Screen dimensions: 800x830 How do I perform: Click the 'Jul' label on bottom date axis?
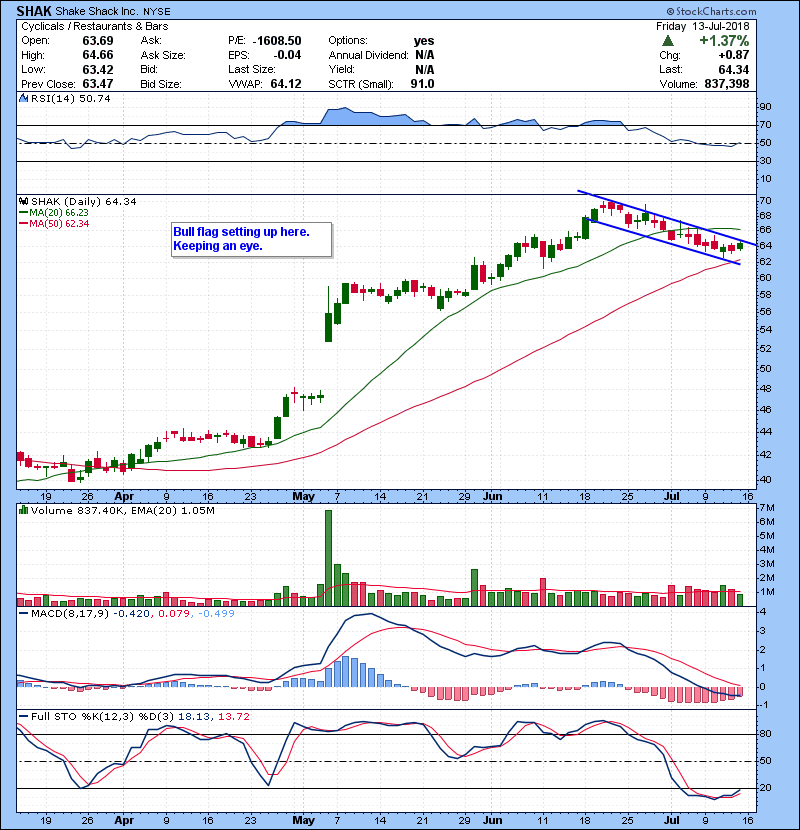(x=671, y=820)
